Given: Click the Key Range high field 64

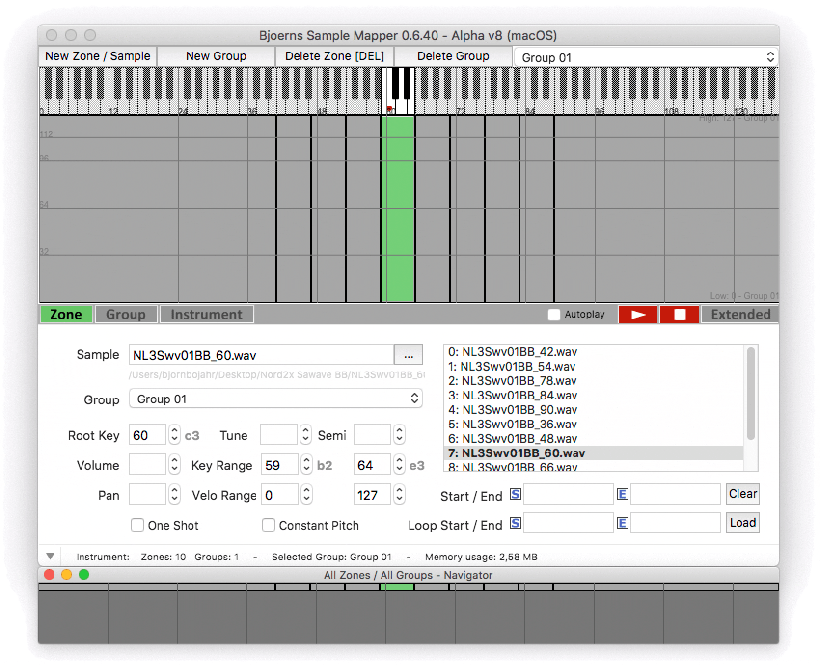Looking at the screenshot, I should click(372, 464).
